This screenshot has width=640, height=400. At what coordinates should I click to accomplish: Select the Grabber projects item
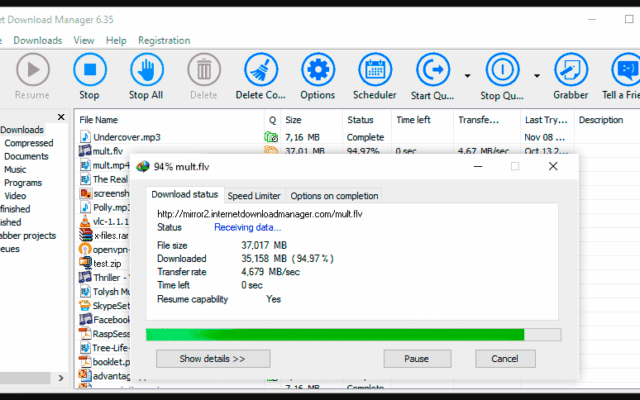click(28, 236)
